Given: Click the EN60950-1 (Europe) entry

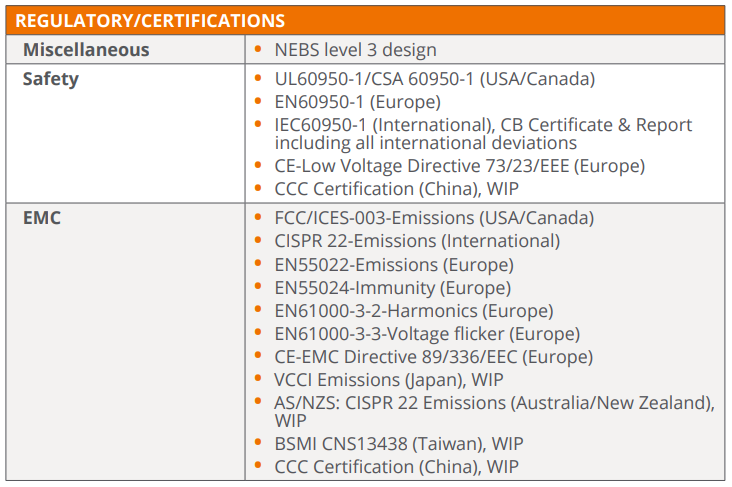Looking at the screenshot, I should (357, 102).
